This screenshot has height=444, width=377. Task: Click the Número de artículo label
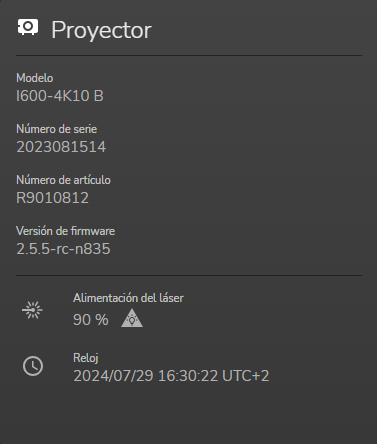(63, 180)
